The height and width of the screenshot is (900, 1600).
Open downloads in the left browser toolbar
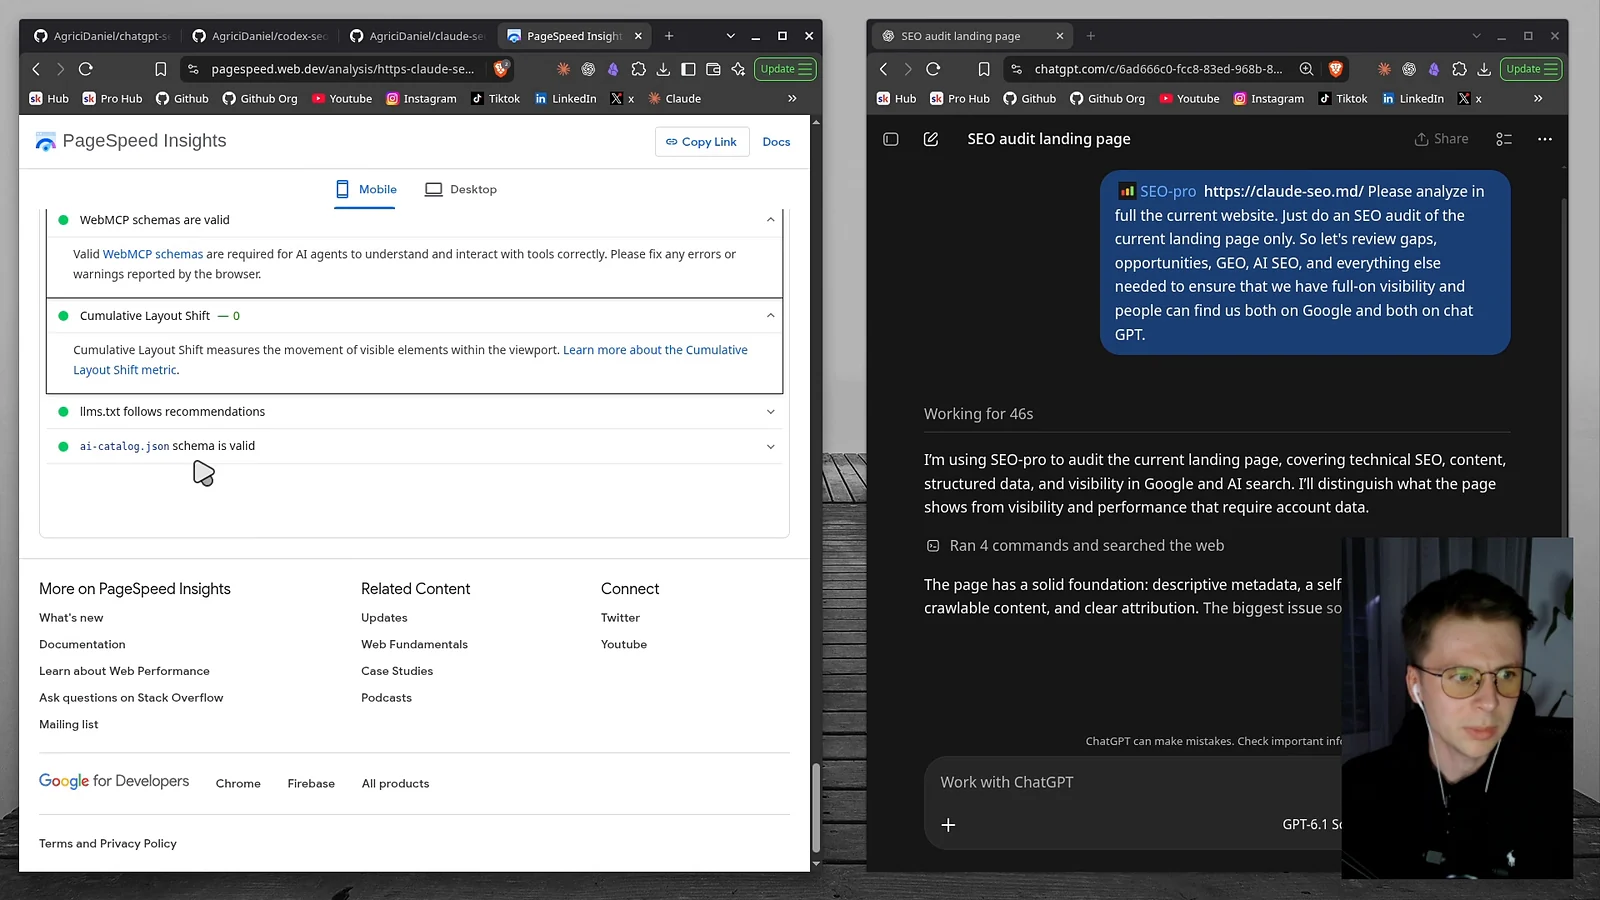(663, 69)
